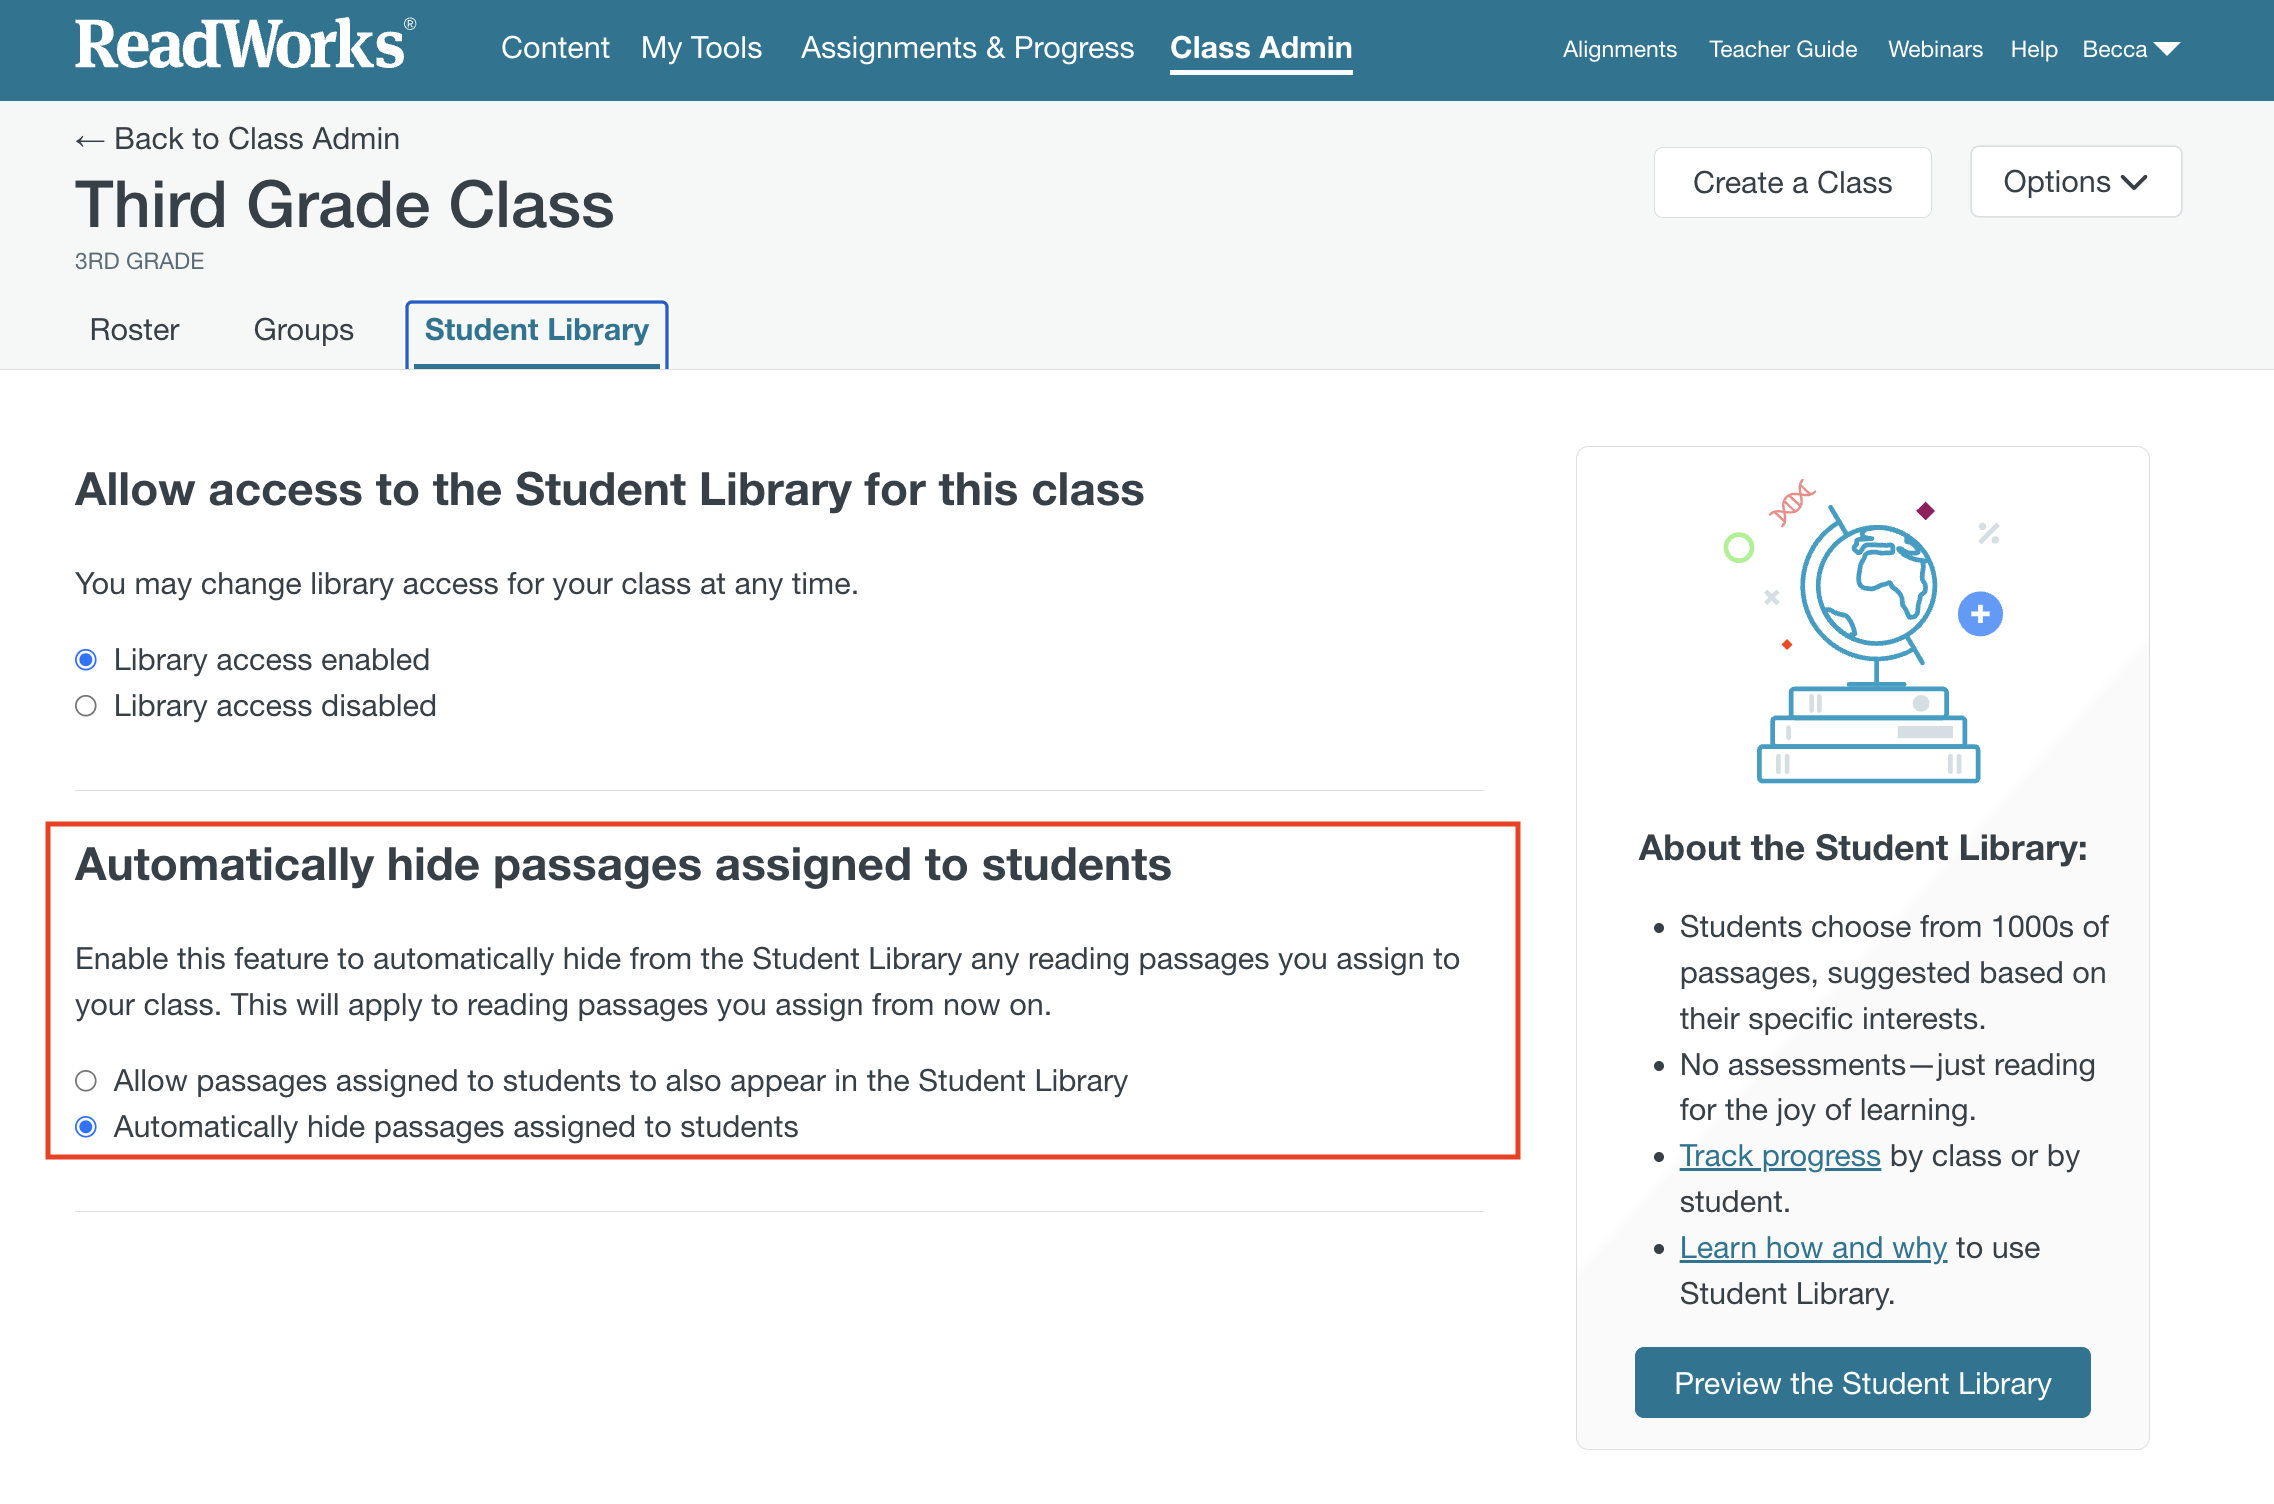Click the blue plus circle icon
Screen dimensions: 2274x1504
pyautogui.click(x=1980, y=614)
